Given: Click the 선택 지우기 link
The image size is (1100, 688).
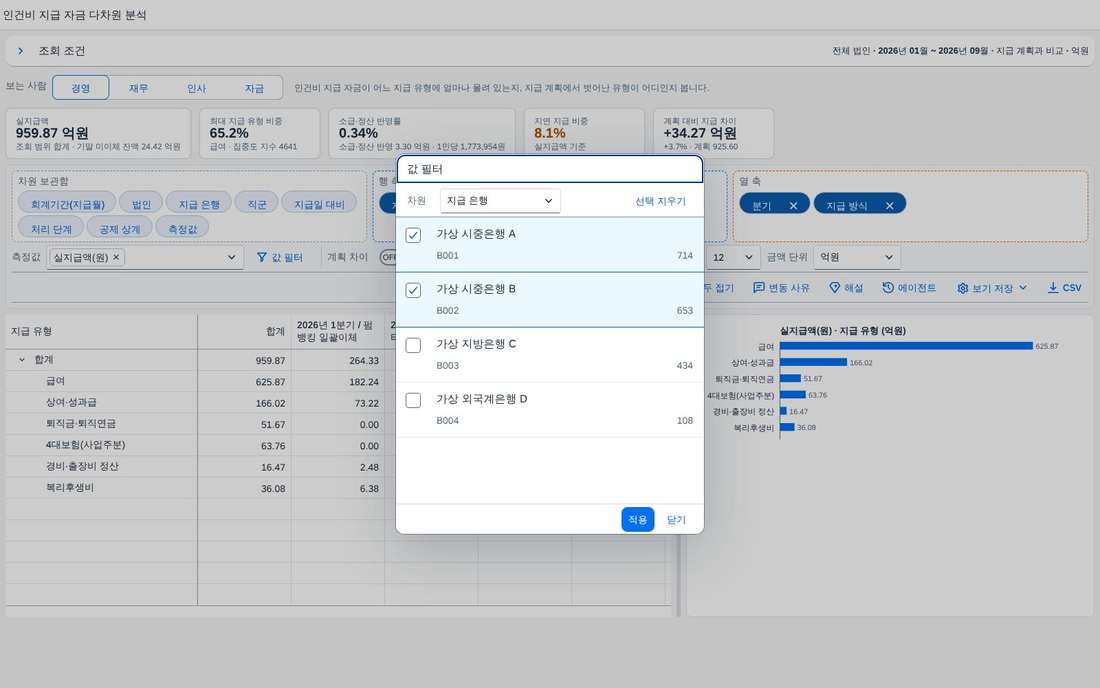Looking at the screenshot, I should (660, 201).
